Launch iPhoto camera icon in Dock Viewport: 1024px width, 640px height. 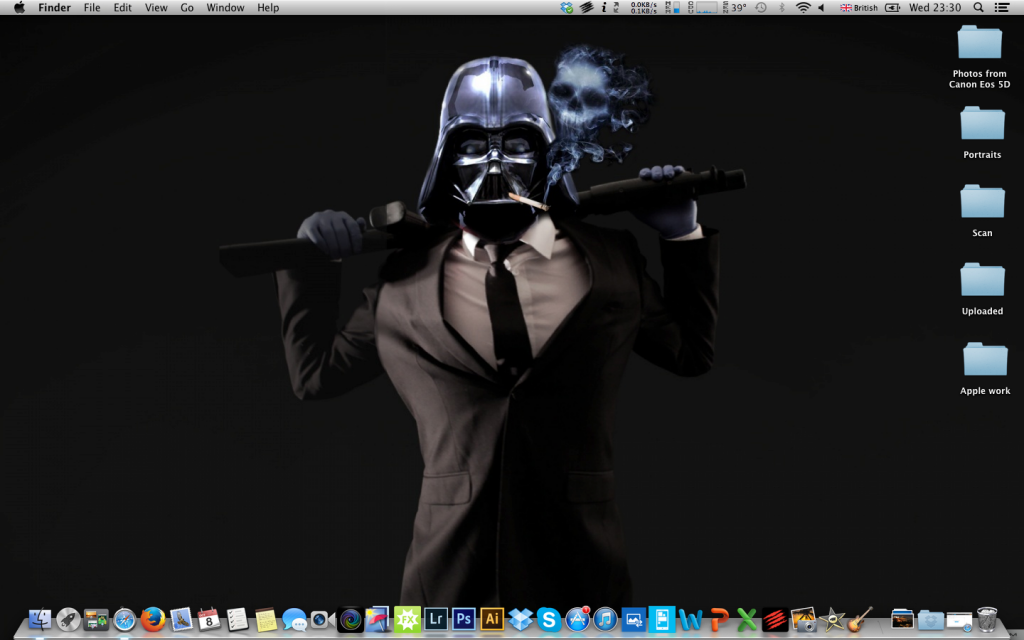(x=803, y=619)
